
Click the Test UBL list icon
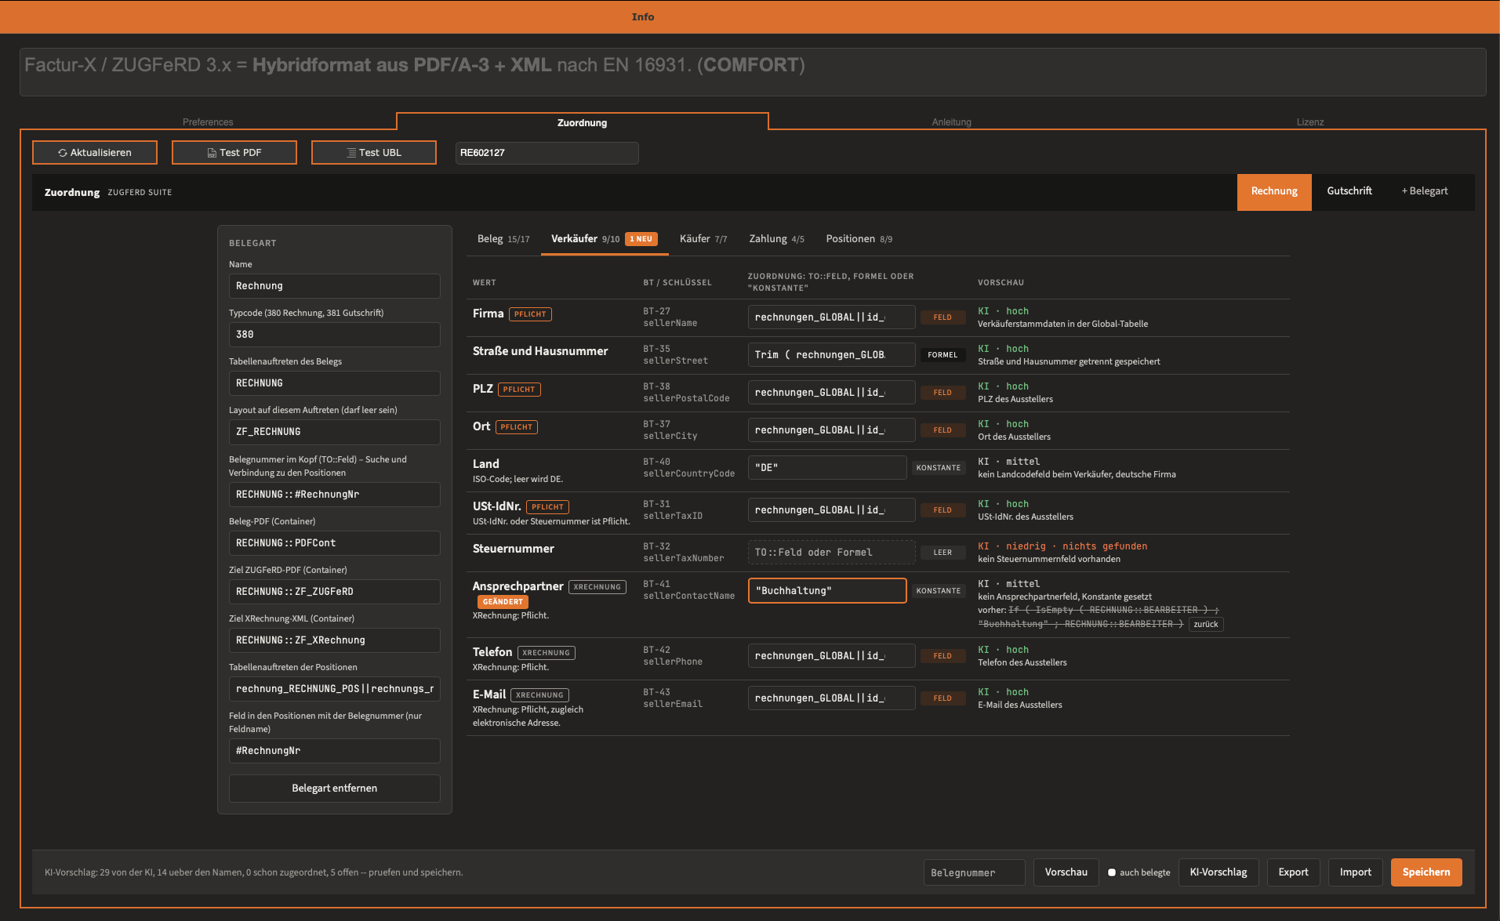tap(351, 153)
